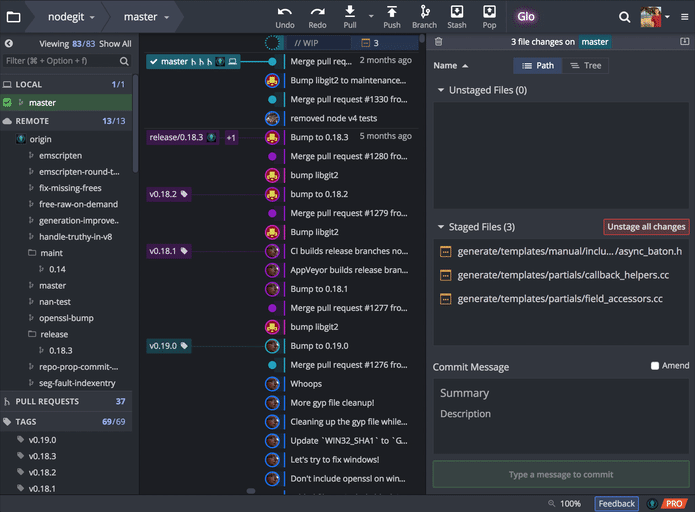Undo the last action
Screen dimensions: 695x512
coord(285,17)
